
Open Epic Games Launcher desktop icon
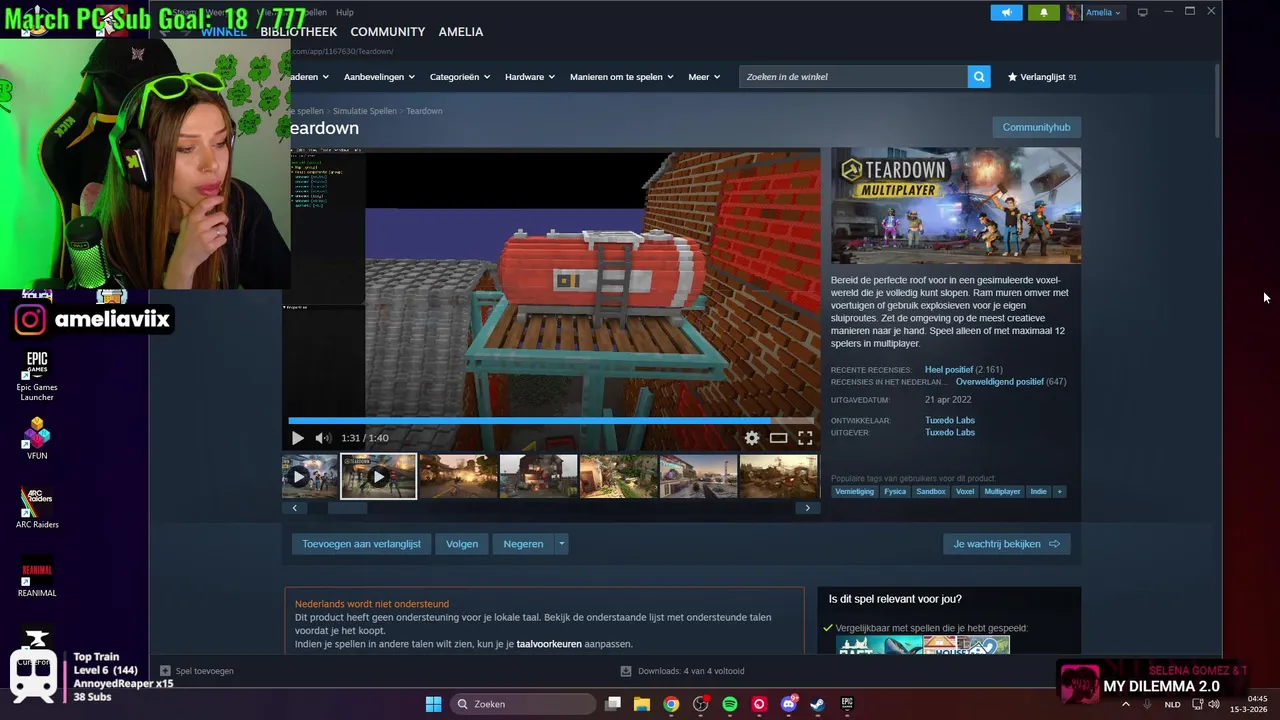(37, 375)
